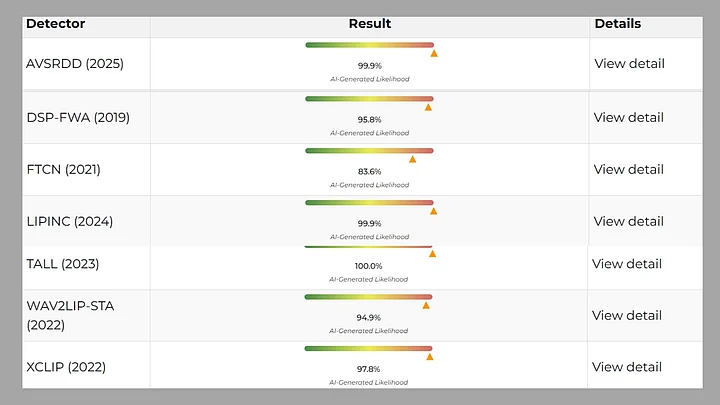
Task: Open View detail for LIPINC (2024)
Action: pyautogui.click(x=628, y=221)
